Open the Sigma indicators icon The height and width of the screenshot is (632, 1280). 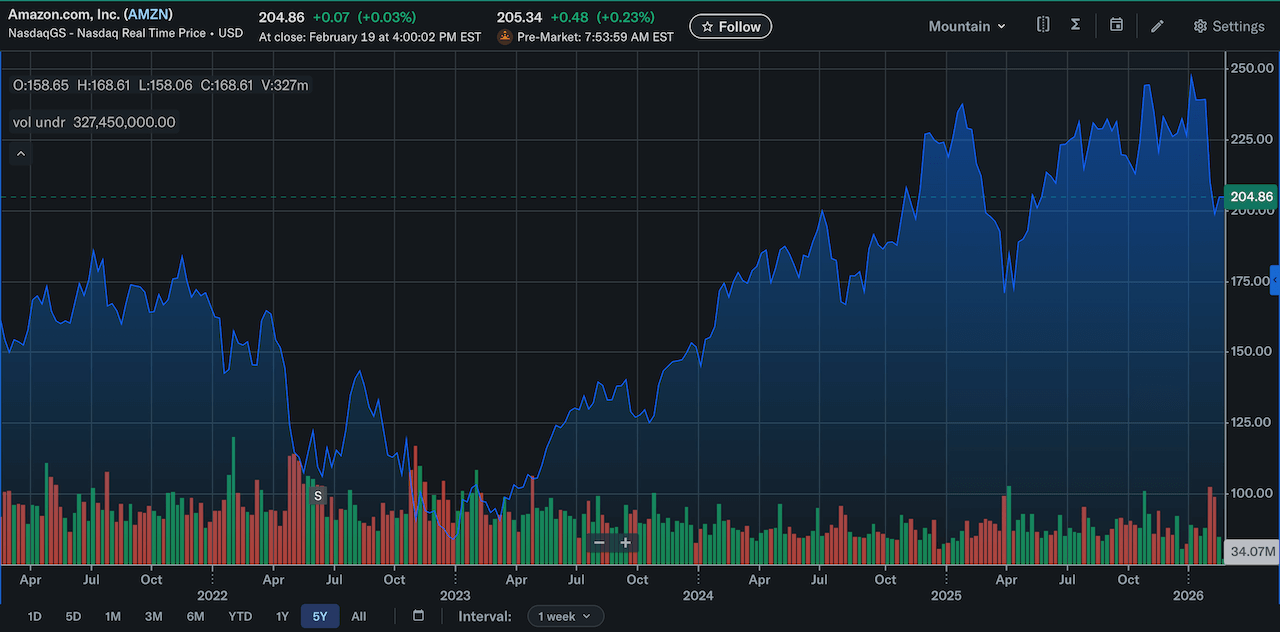coord(1075,24)
